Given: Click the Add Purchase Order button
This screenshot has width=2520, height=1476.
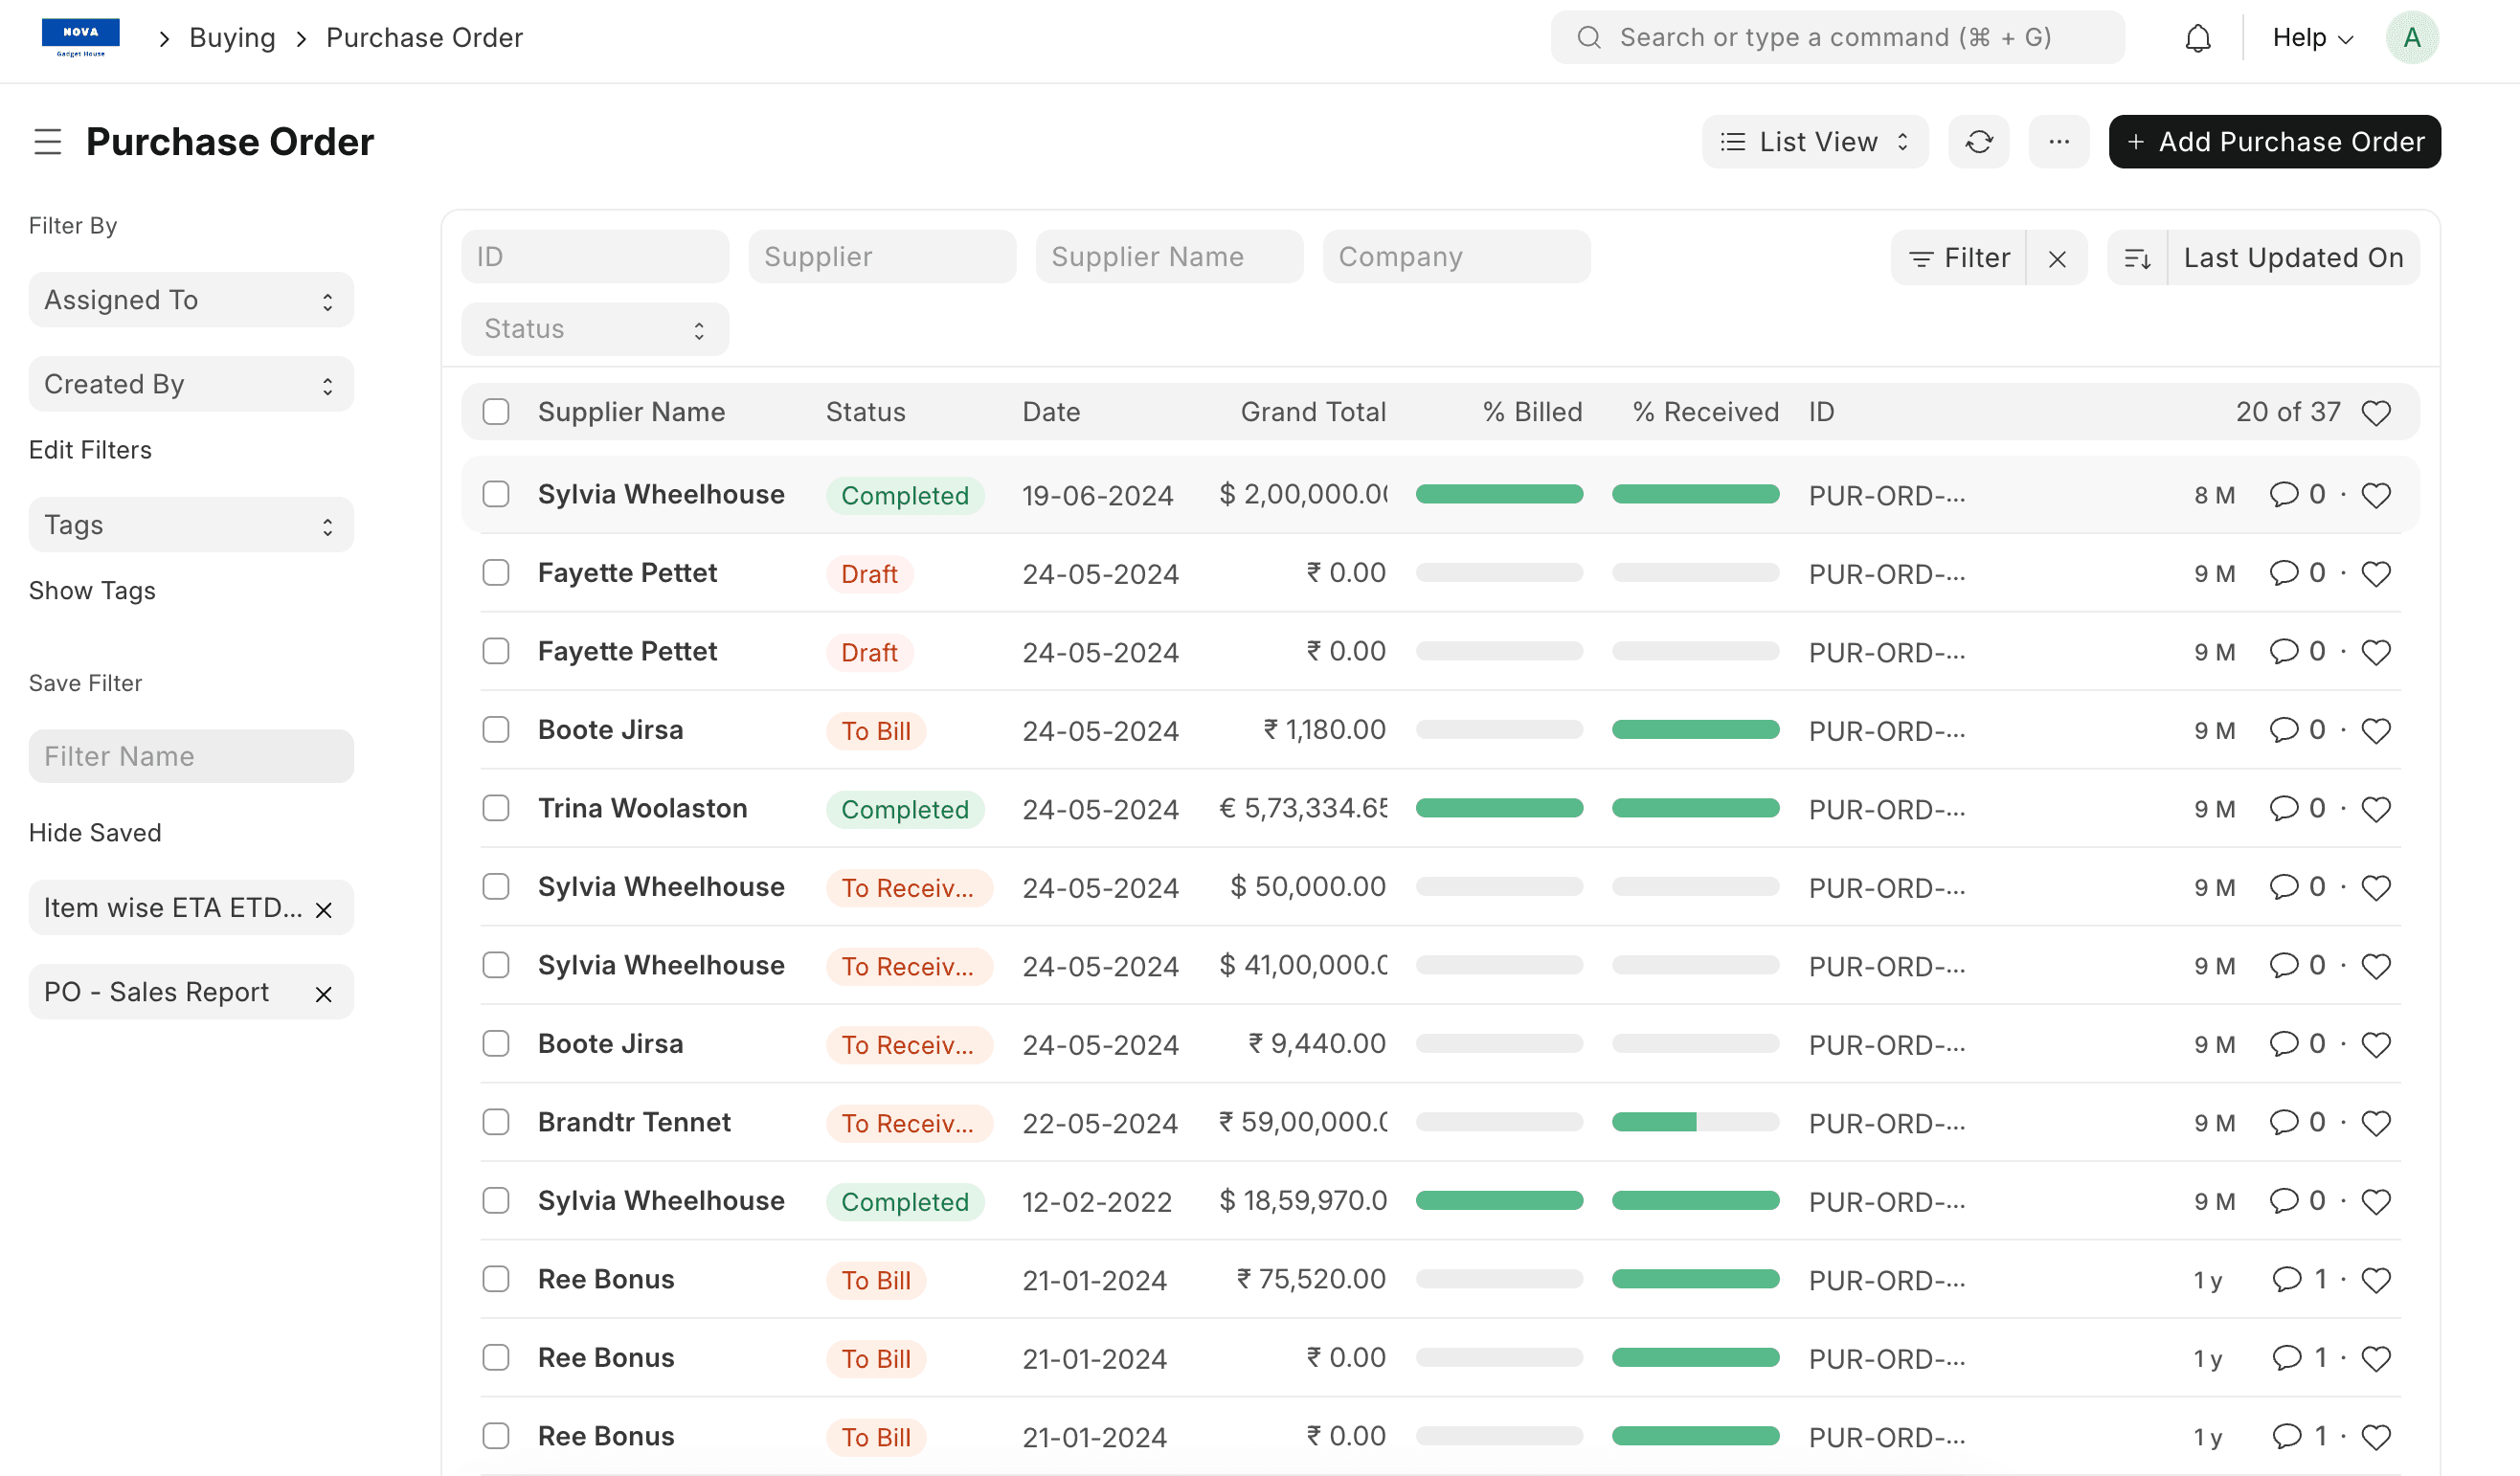Looking at the screenshot, I should point(2274,141).
